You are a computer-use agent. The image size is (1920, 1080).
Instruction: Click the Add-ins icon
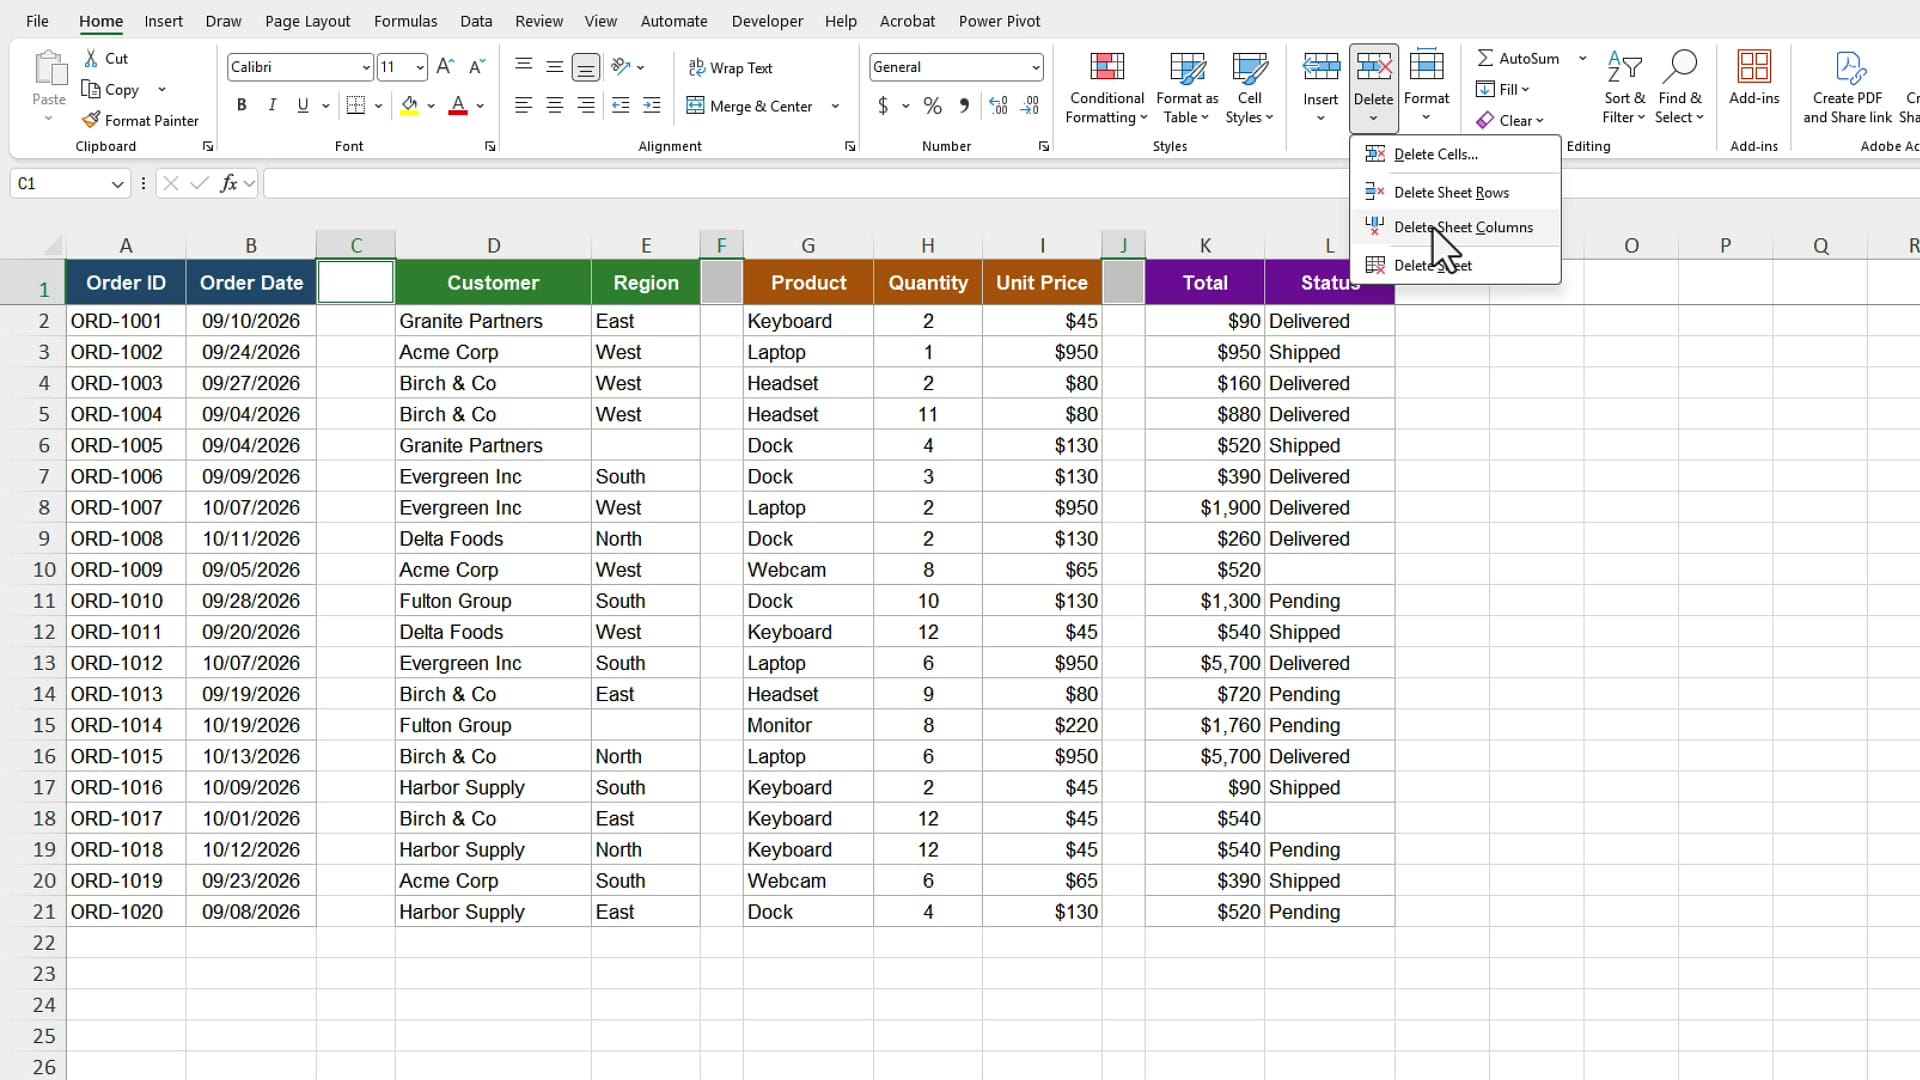[1754, 67]
